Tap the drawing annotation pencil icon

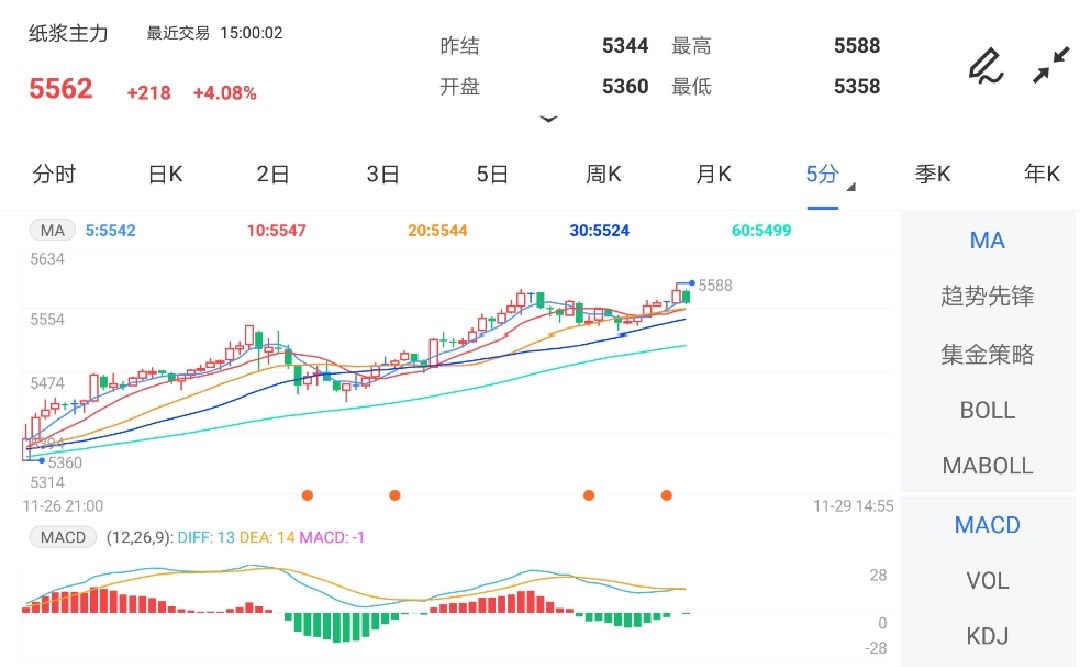click(985, 65)
